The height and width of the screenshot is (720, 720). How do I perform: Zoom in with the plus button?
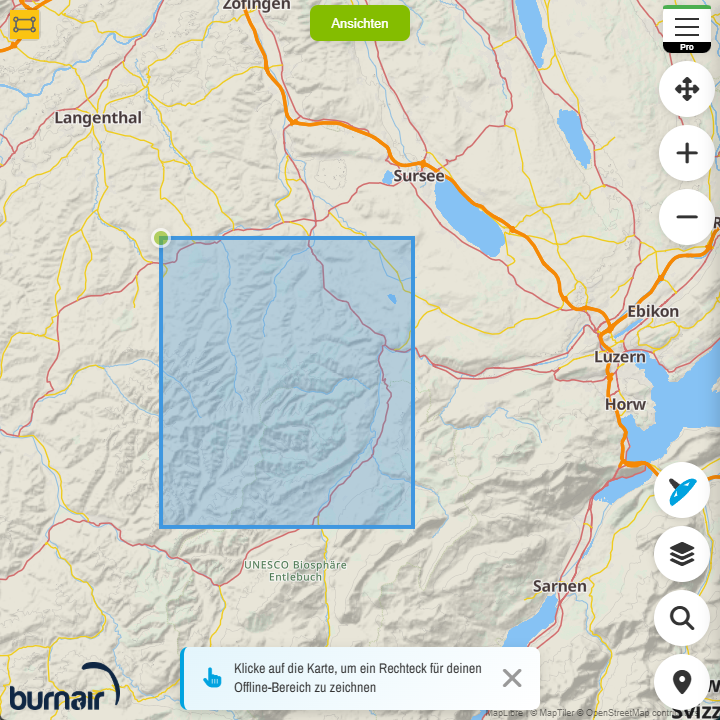click(x=686, y=153)
